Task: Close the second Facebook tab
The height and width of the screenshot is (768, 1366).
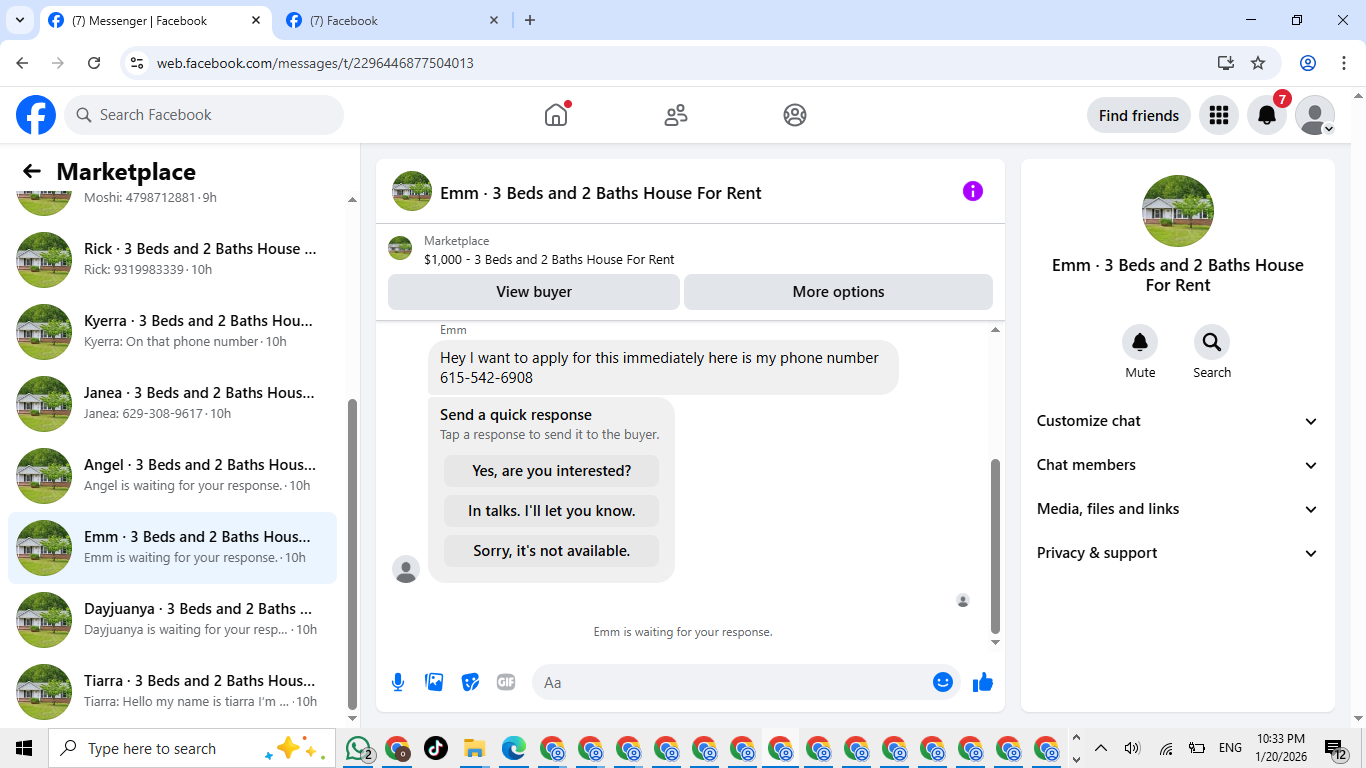Action: [494, 20]
